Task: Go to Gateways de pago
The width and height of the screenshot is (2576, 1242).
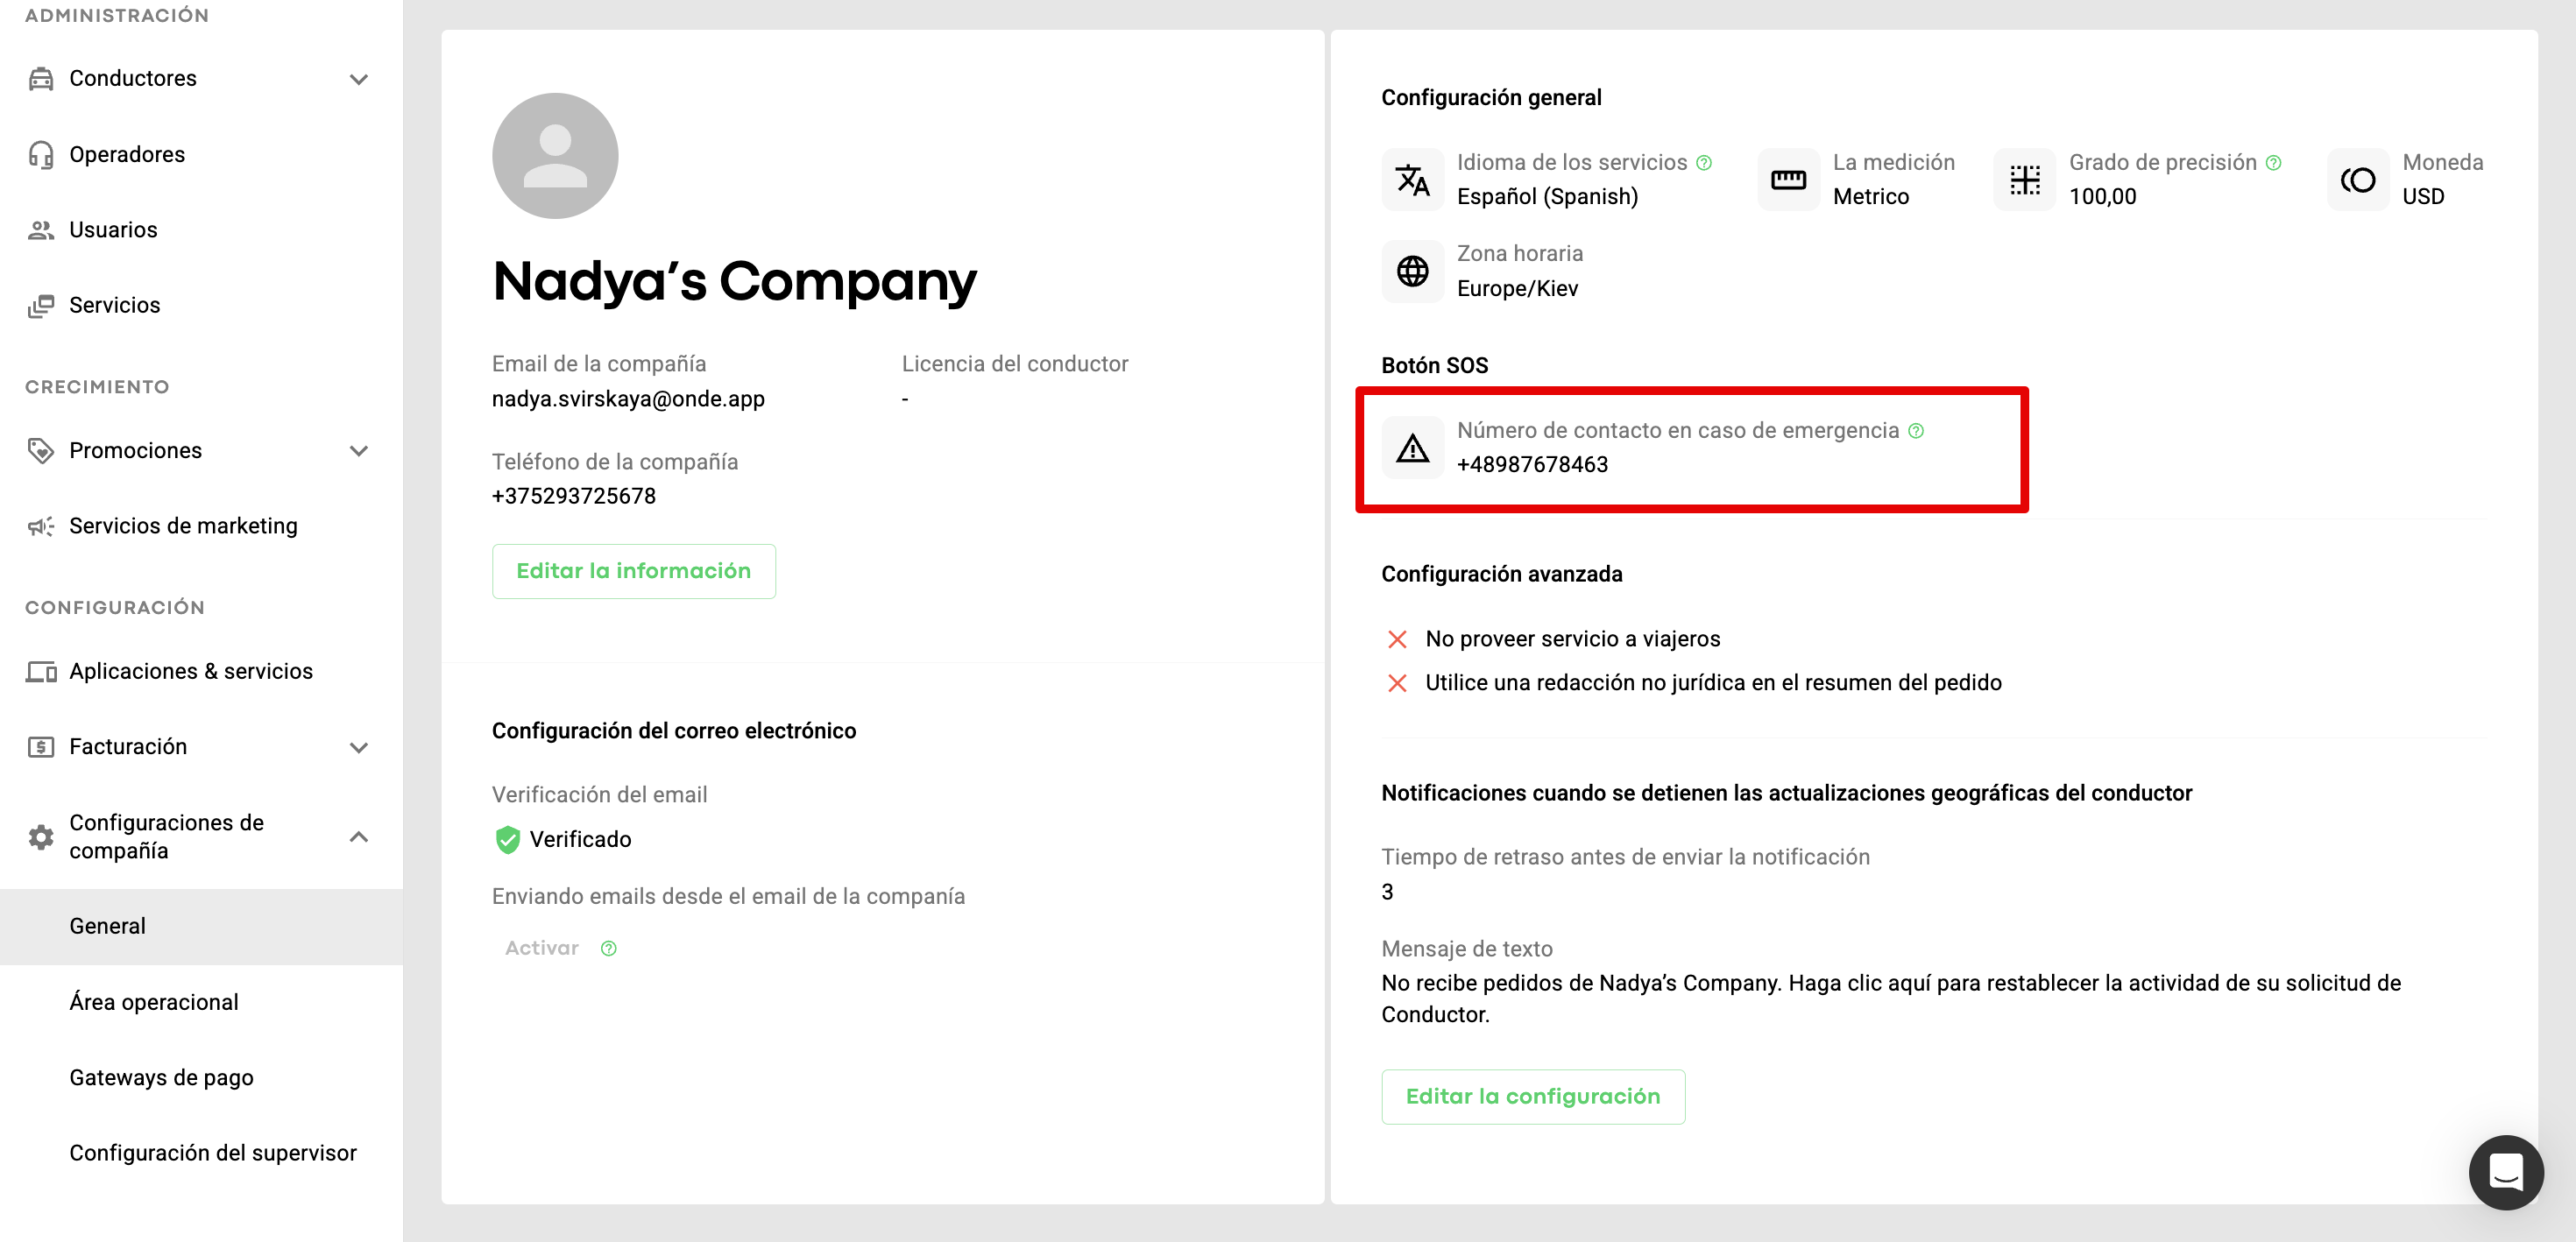Action: 161,1077
